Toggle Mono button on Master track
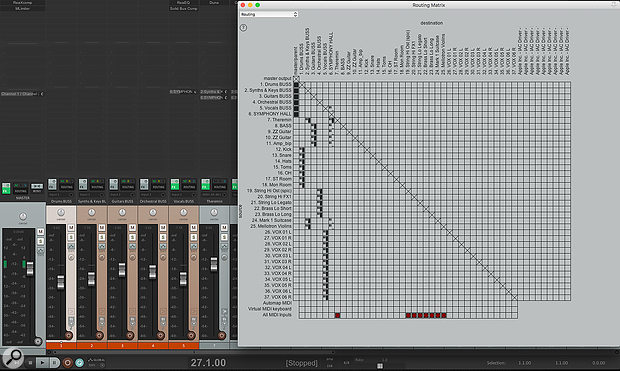Screen dimensions: 620x371 click(37, 188)
